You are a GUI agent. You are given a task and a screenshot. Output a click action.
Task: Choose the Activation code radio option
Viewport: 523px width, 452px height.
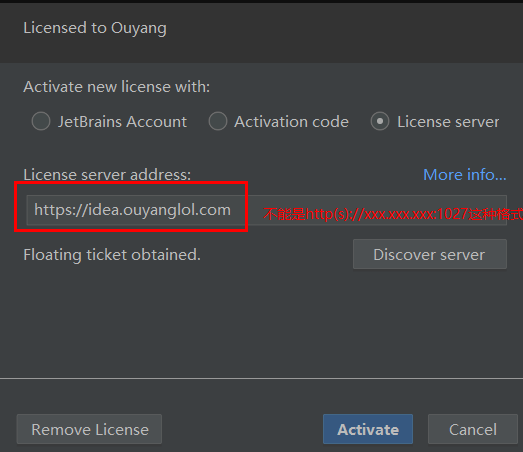(218, 121)
